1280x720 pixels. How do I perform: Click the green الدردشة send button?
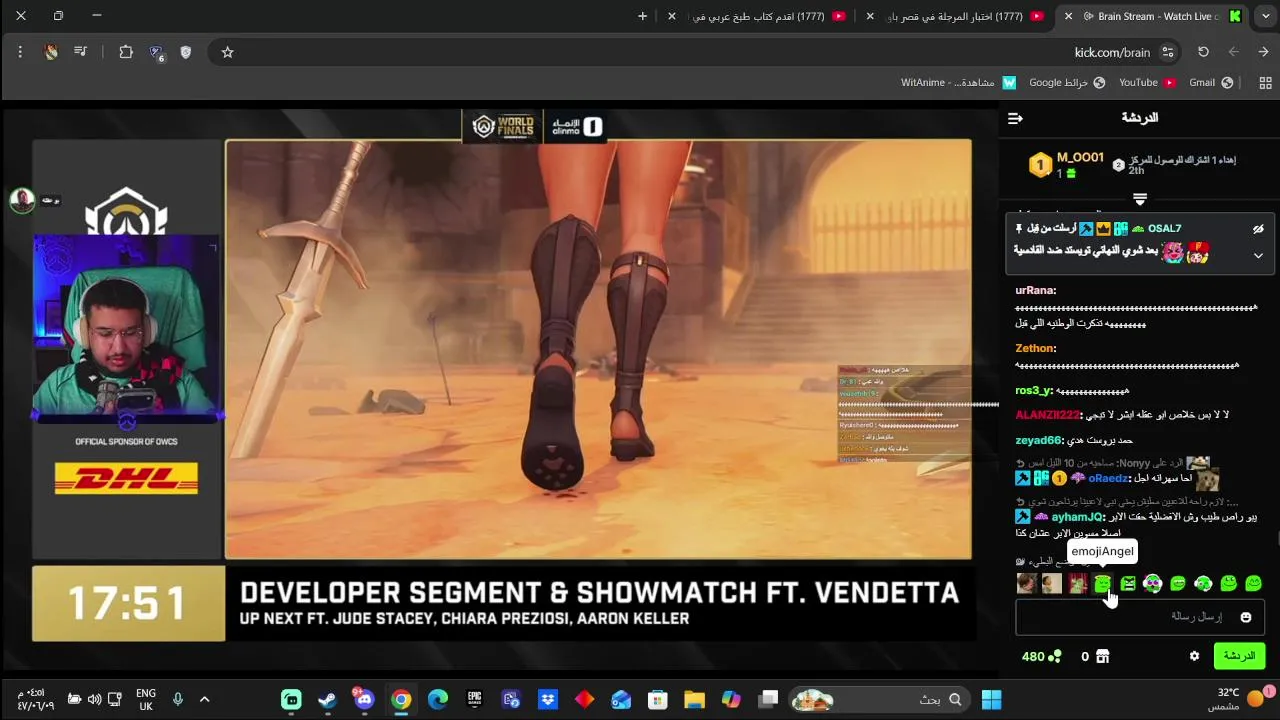pos(1239,656)
